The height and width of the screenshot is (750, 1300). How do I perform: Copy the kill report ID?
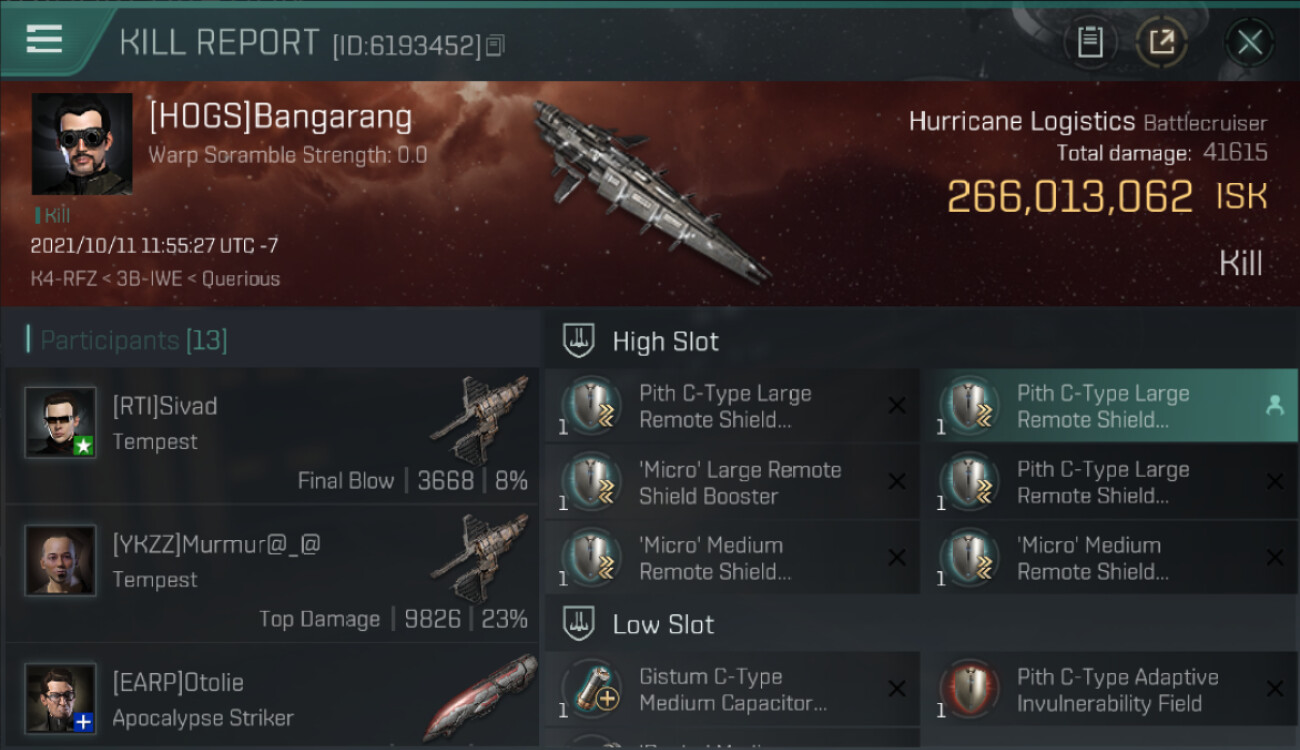point(496,45)
